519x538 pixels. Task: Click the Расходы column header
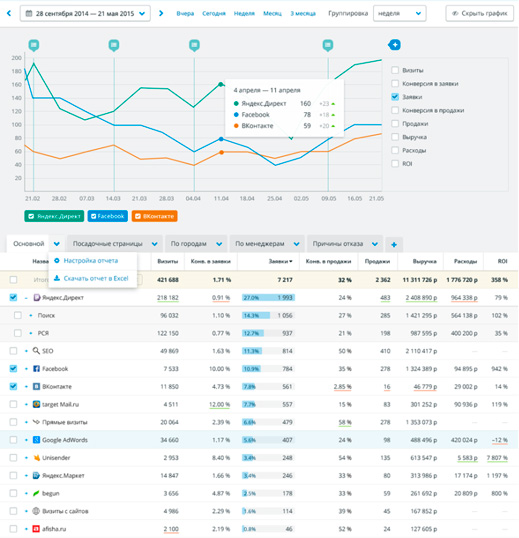[465, 261]
